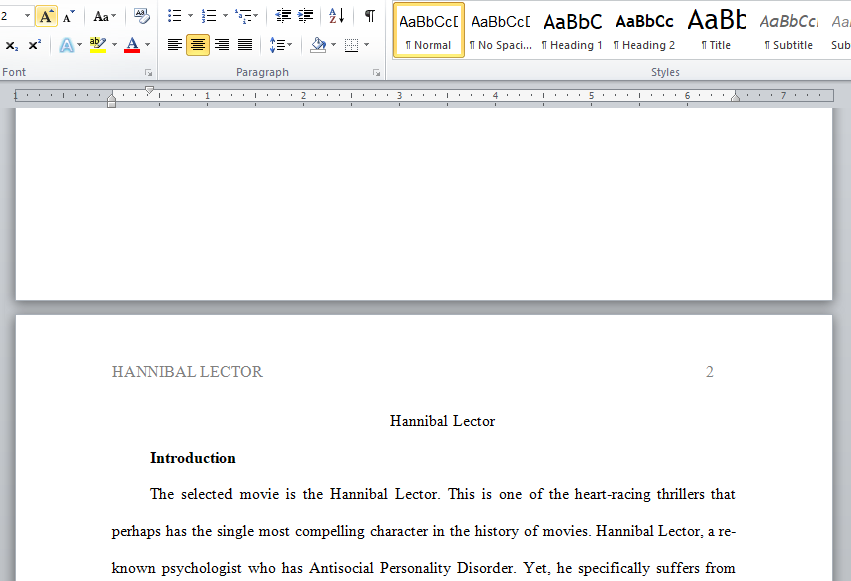Apply Superscript formatting
851x581 pixels.
[x=34, y=45]
